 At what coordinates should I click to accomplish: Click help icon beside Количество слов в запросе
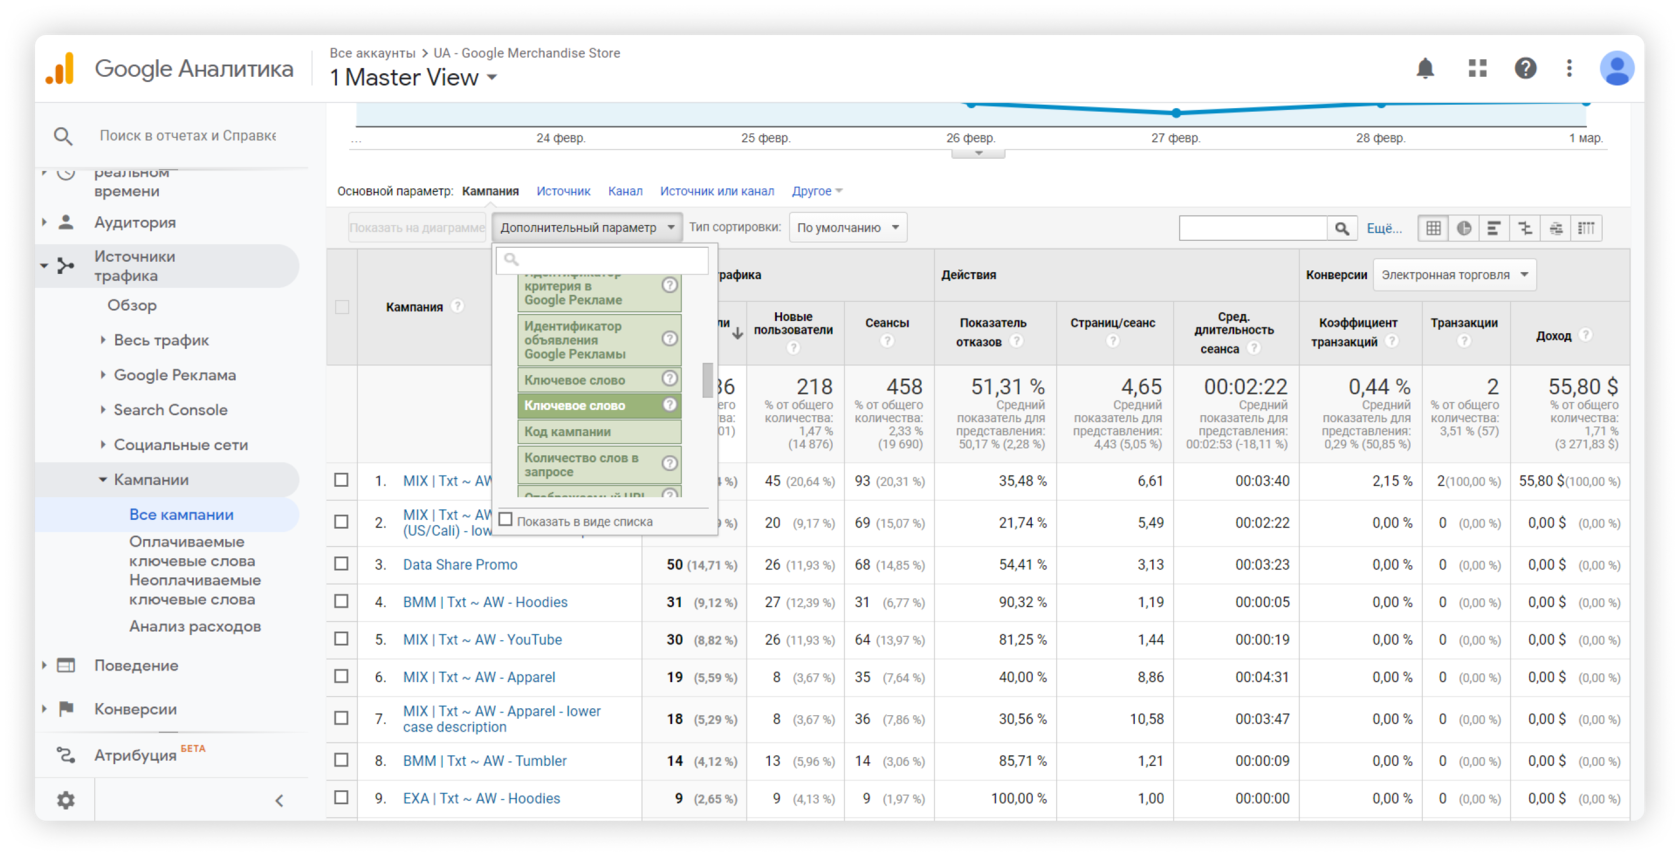[x=670, y=463]
